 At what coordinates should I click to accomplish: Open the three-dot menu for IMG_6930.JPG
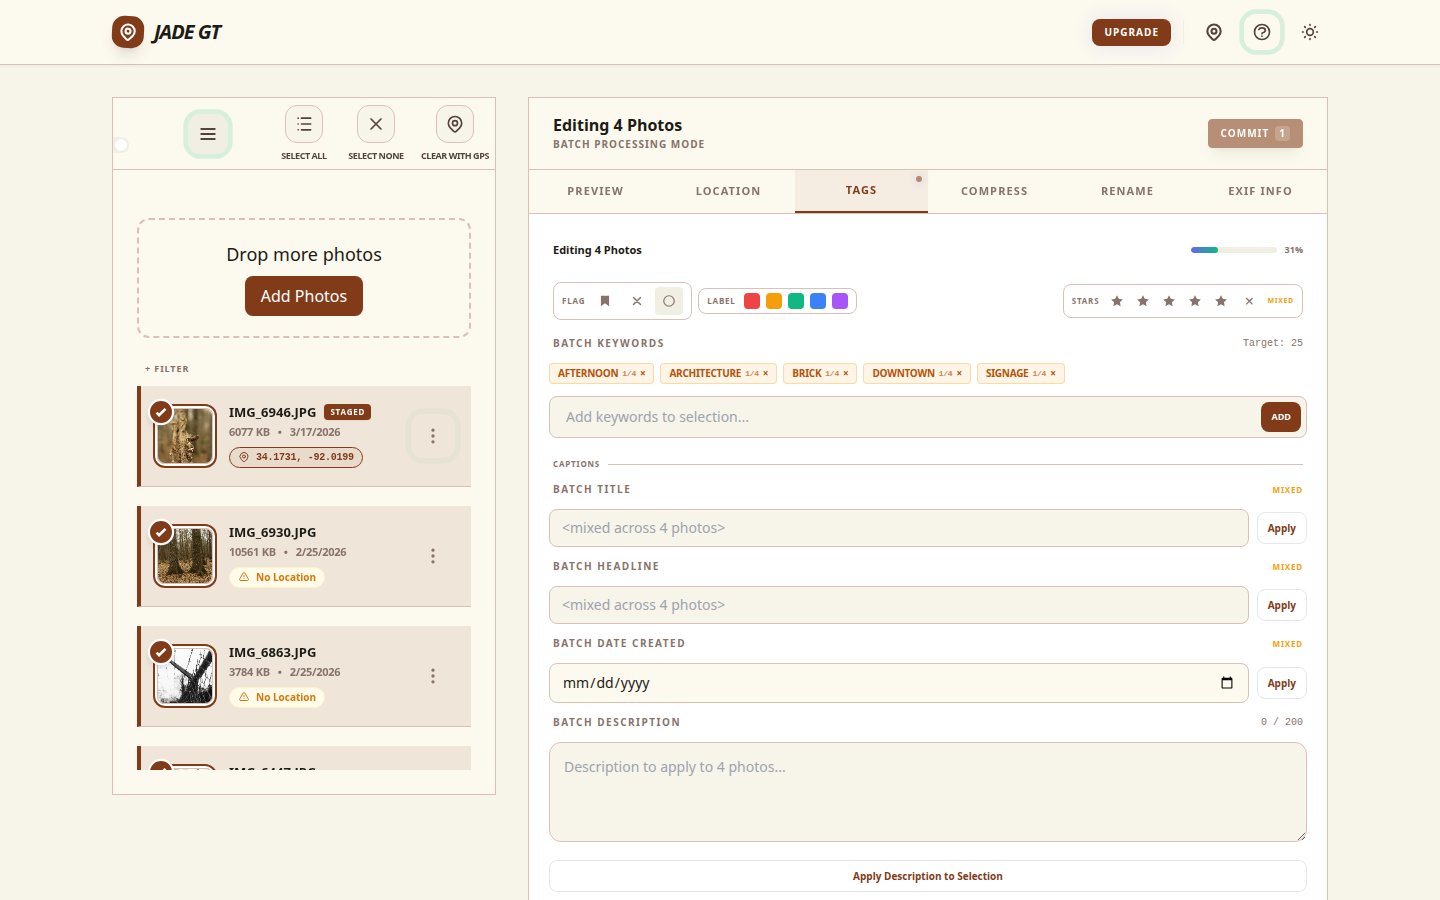click(433, 556)
